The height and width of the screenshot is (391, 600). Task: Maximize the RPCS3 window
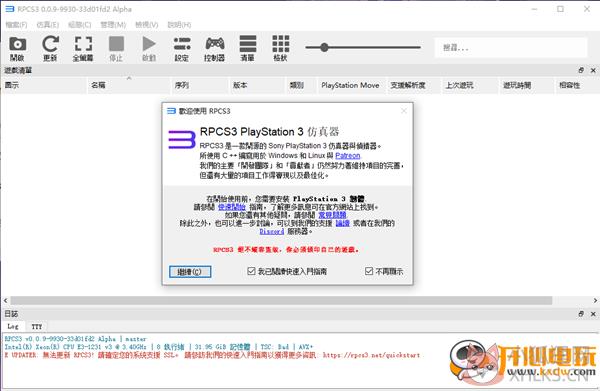click(561, 9)
